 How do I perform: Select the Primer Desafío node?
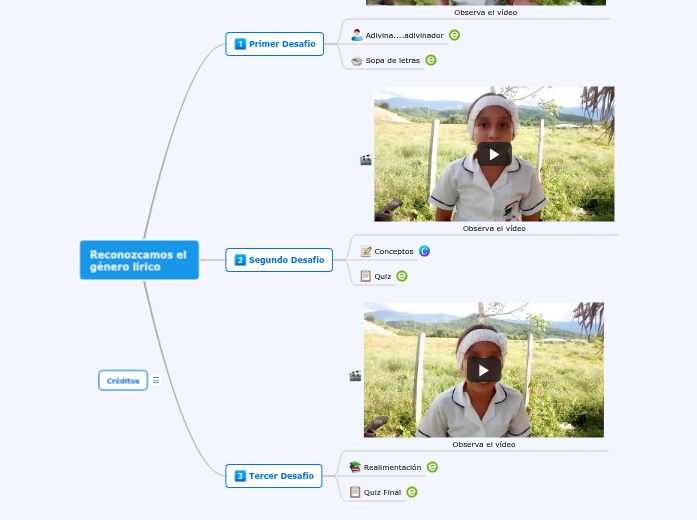tap(275, 44)
